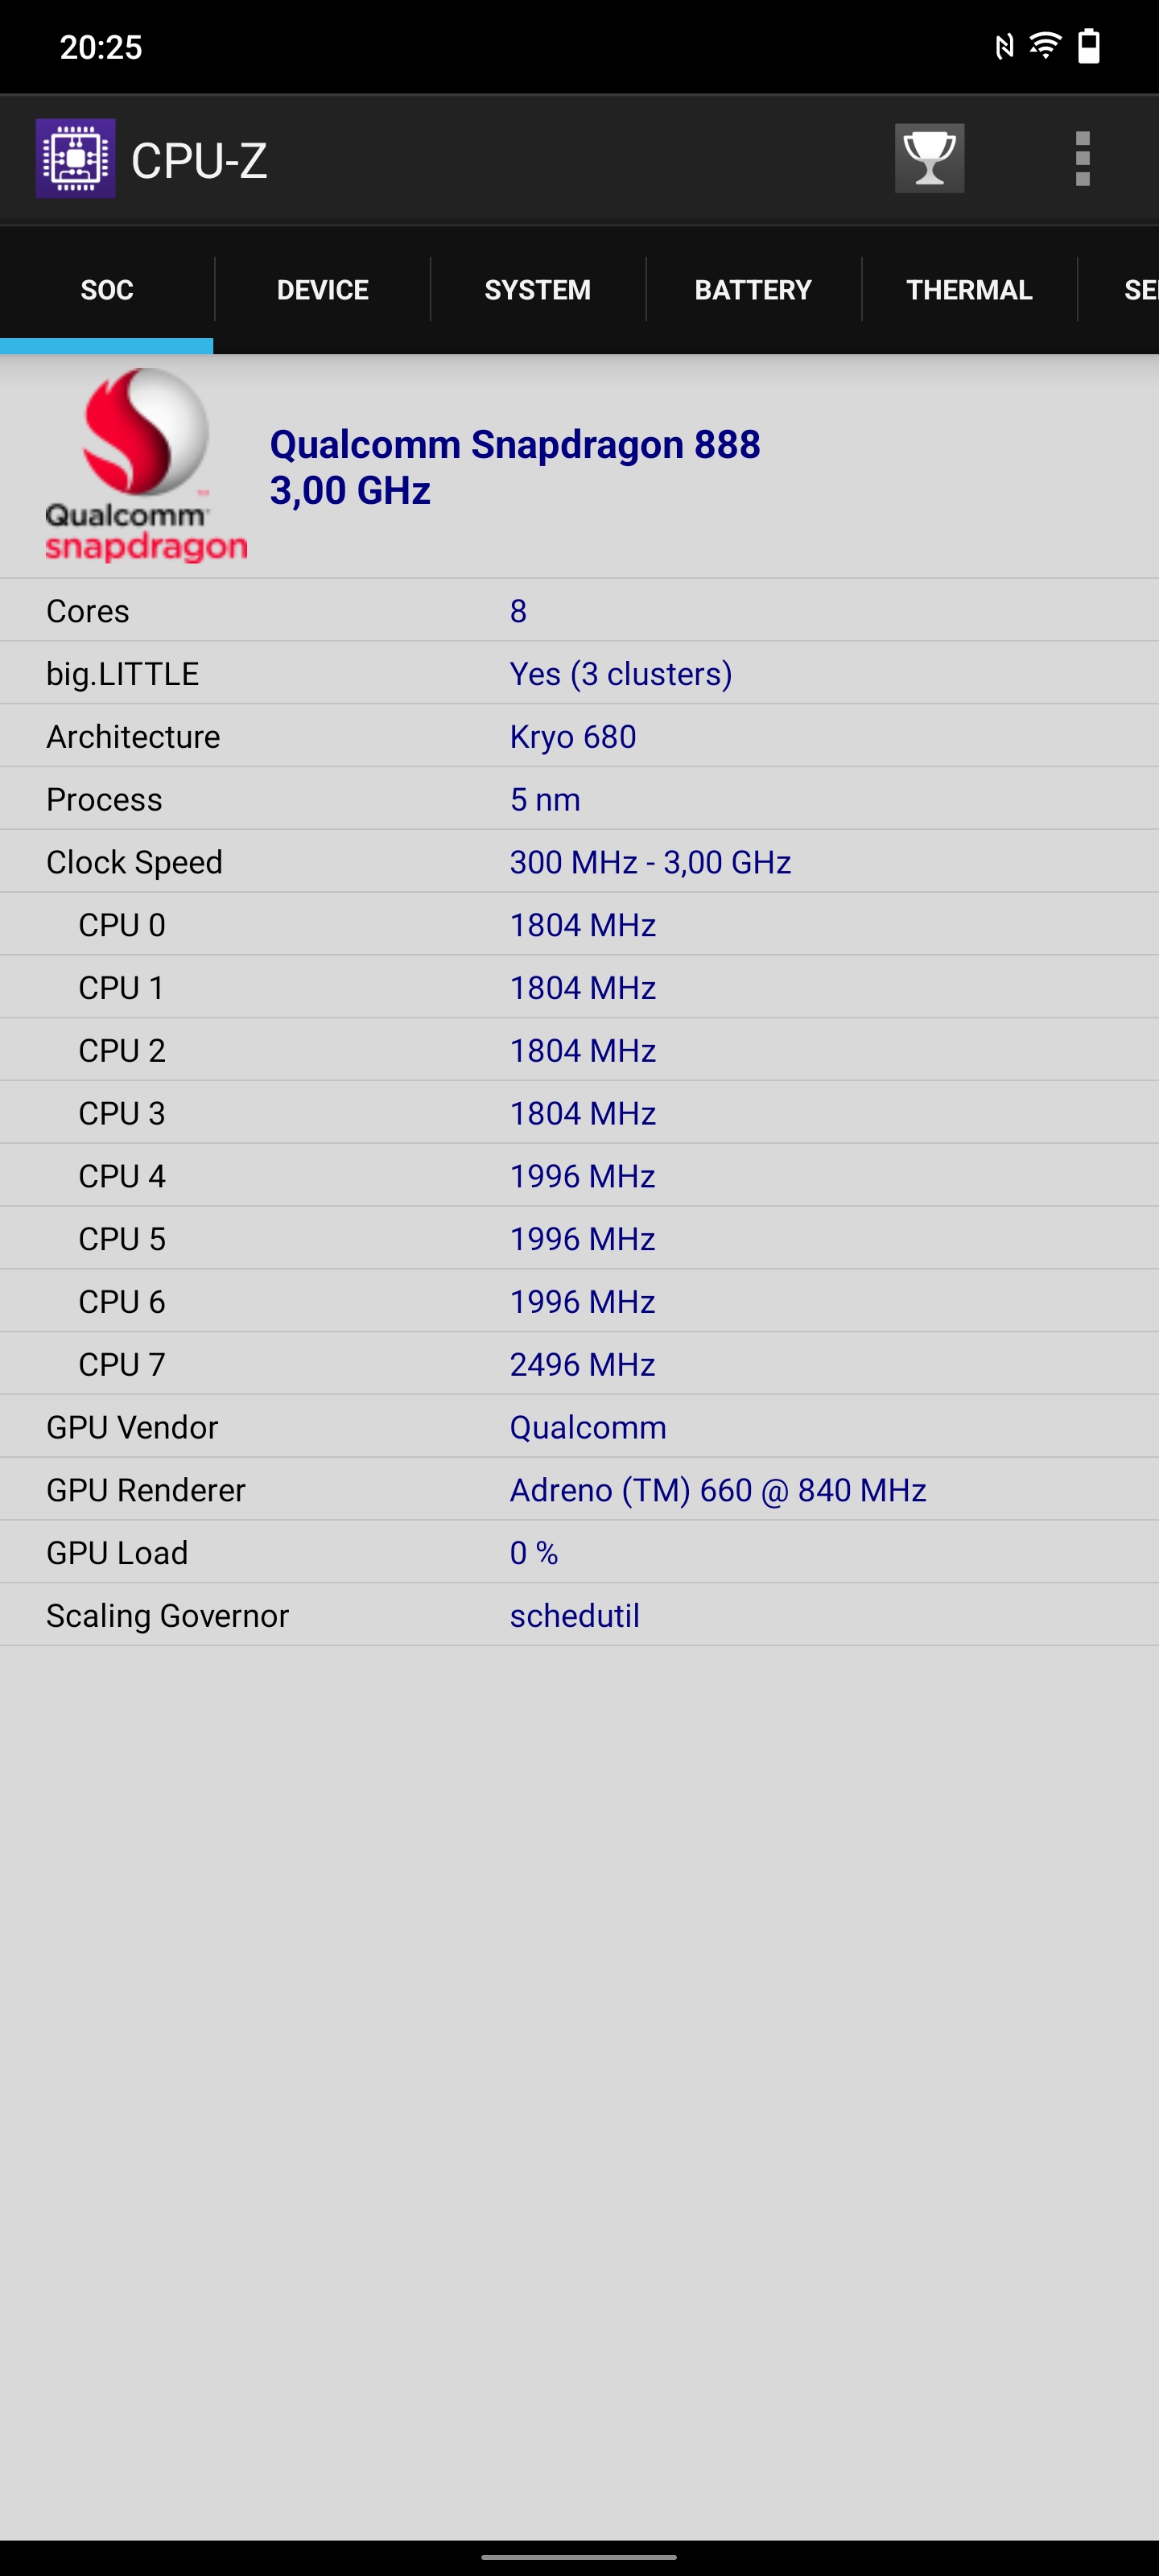
Task: Select the Adreno (TM) 660 @ 840 MHz value
Action: tap(718, 1490)
